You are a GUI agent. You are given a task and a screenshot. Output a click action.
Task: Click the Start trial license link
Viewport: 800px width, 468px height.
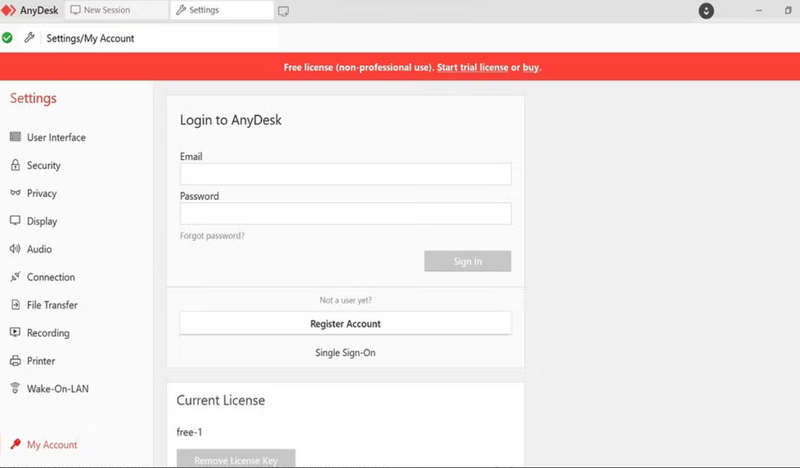472,67
